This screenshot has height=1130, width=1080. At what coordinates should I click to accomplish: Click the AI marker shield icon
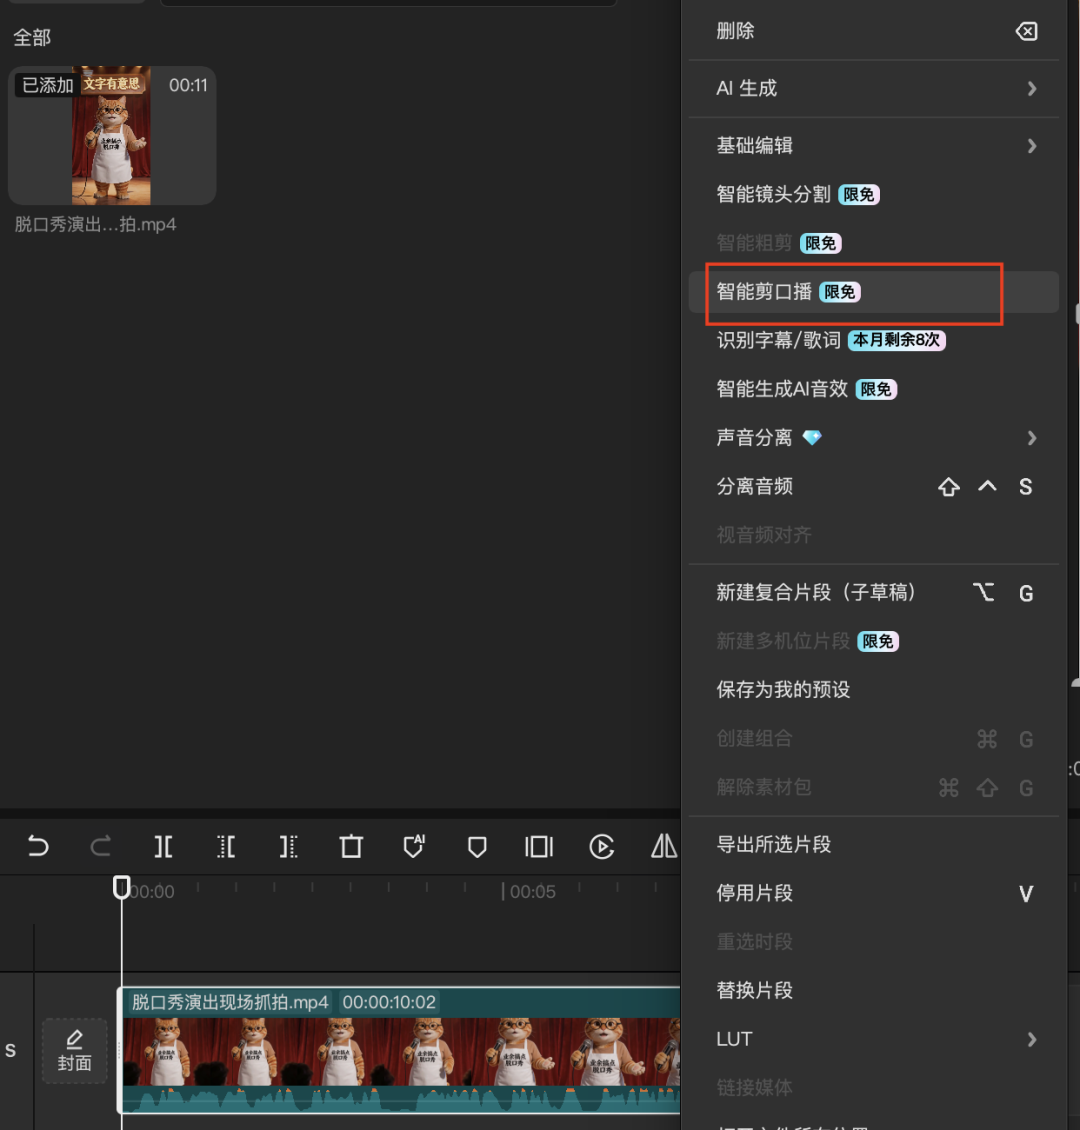pyautogui.click(x=414, y=846)
